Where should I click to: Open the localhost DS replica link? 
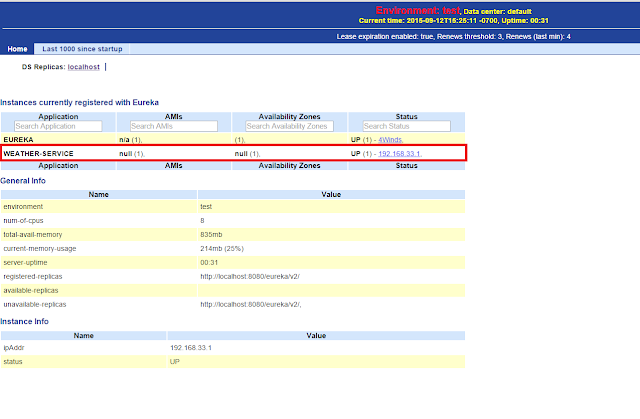(x=84, y=67)
